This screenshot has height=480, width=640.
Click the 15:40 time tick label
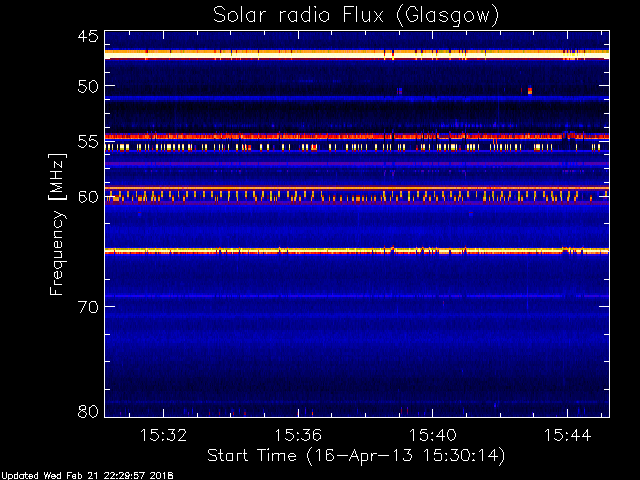pyautogui.click(x=433, y=435)
